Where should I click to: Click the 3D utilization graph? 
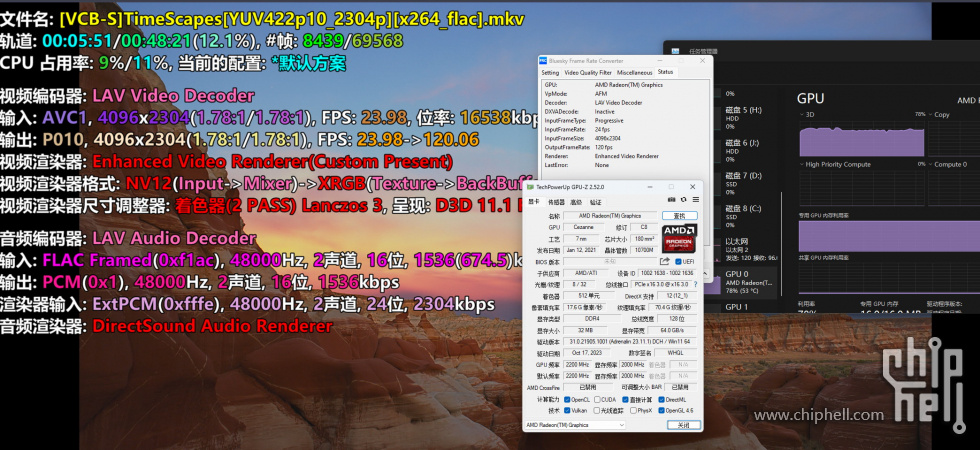click(x=861, y=138)
